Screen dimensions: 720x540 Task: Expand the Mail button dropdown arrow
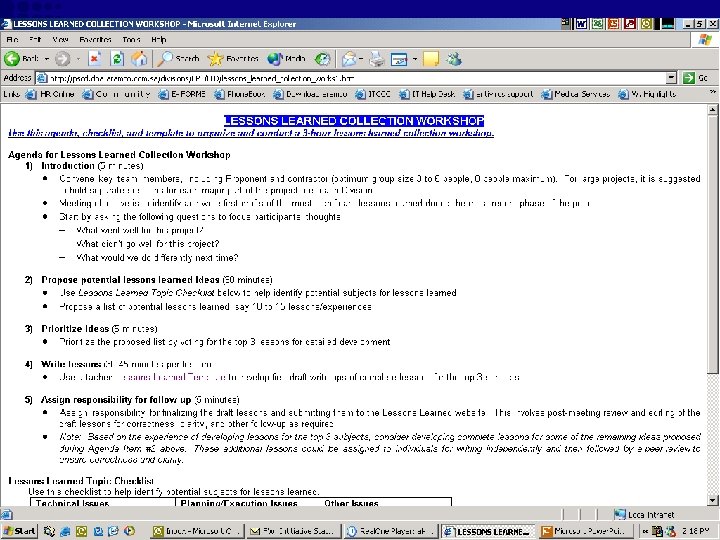pyautogui.click(x=361, y=59)
